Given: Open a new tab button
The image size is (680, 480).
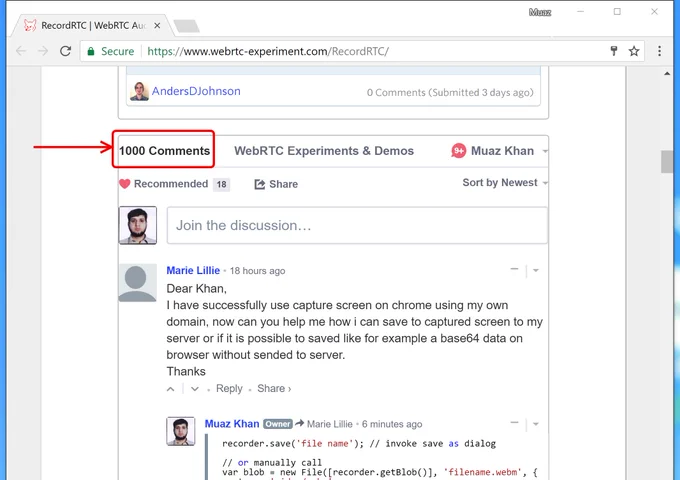Looking at the screenshot, I should 186,26.
